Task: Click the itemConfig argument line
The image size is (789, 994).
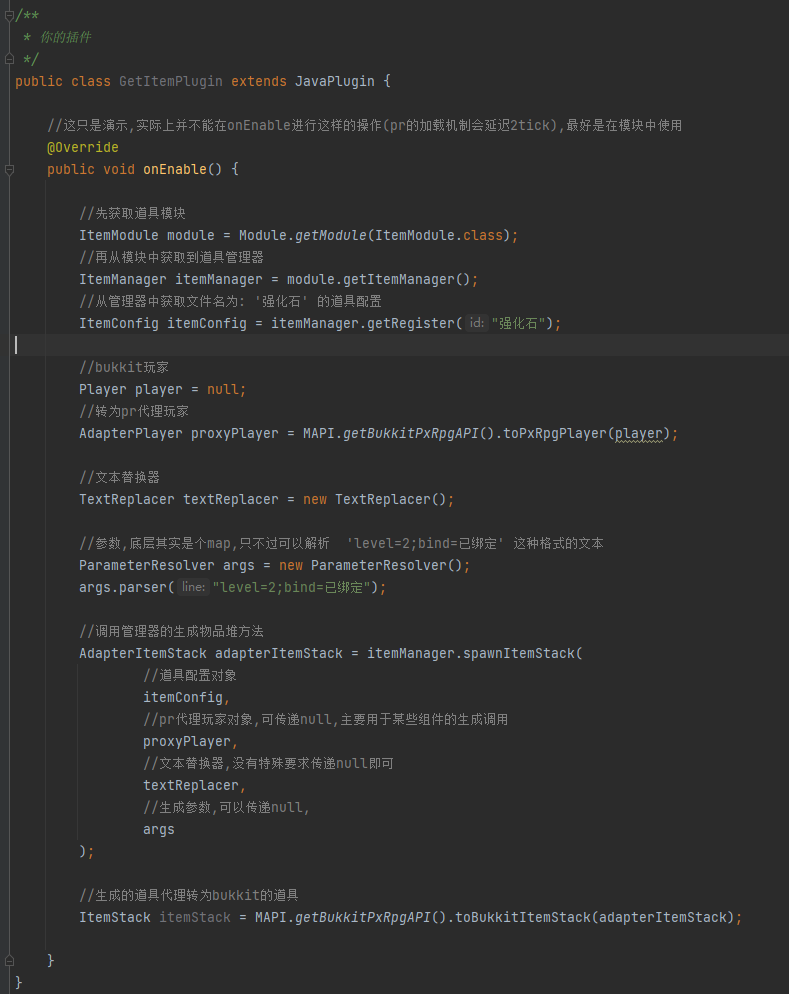Action: (186, 697)
